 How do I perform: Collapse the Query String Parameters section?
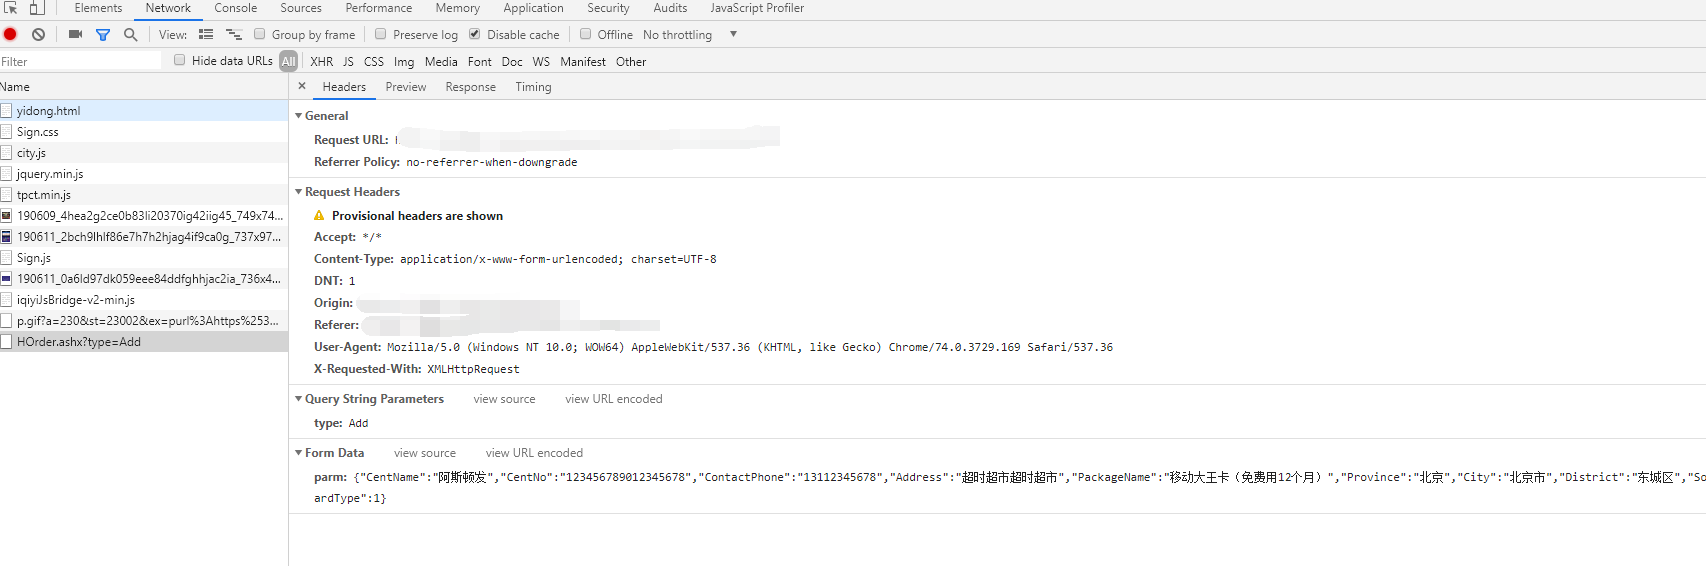coord(298,399)
